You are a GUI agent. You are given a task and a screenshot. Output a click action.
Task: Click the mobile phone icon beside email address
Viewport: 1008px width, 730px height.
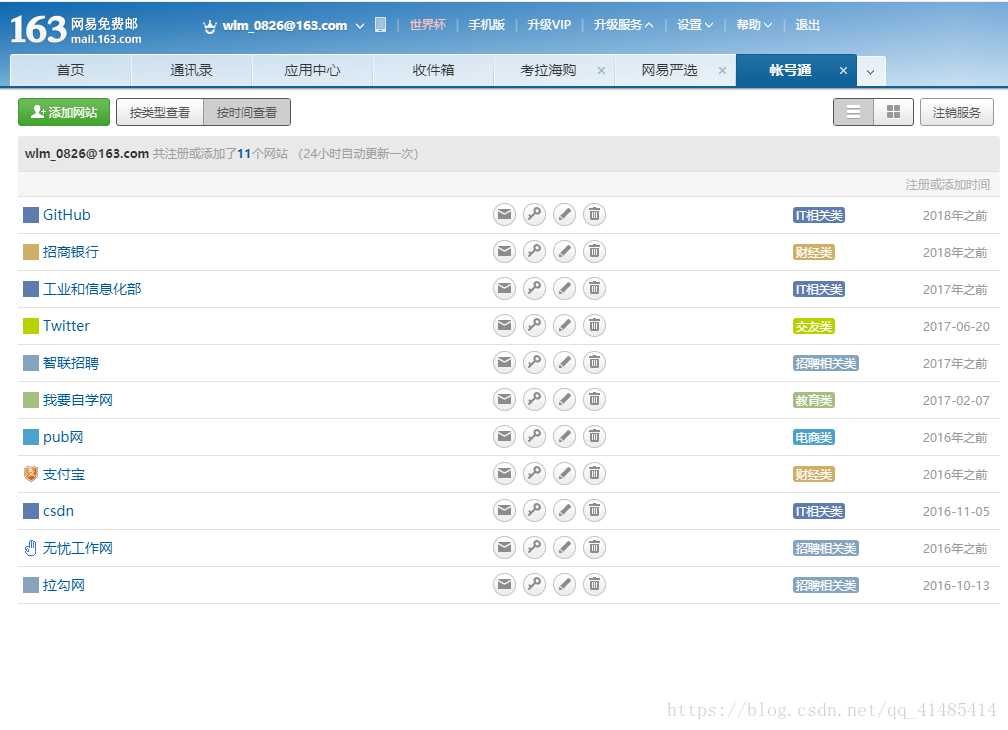(x=381, y=25)
